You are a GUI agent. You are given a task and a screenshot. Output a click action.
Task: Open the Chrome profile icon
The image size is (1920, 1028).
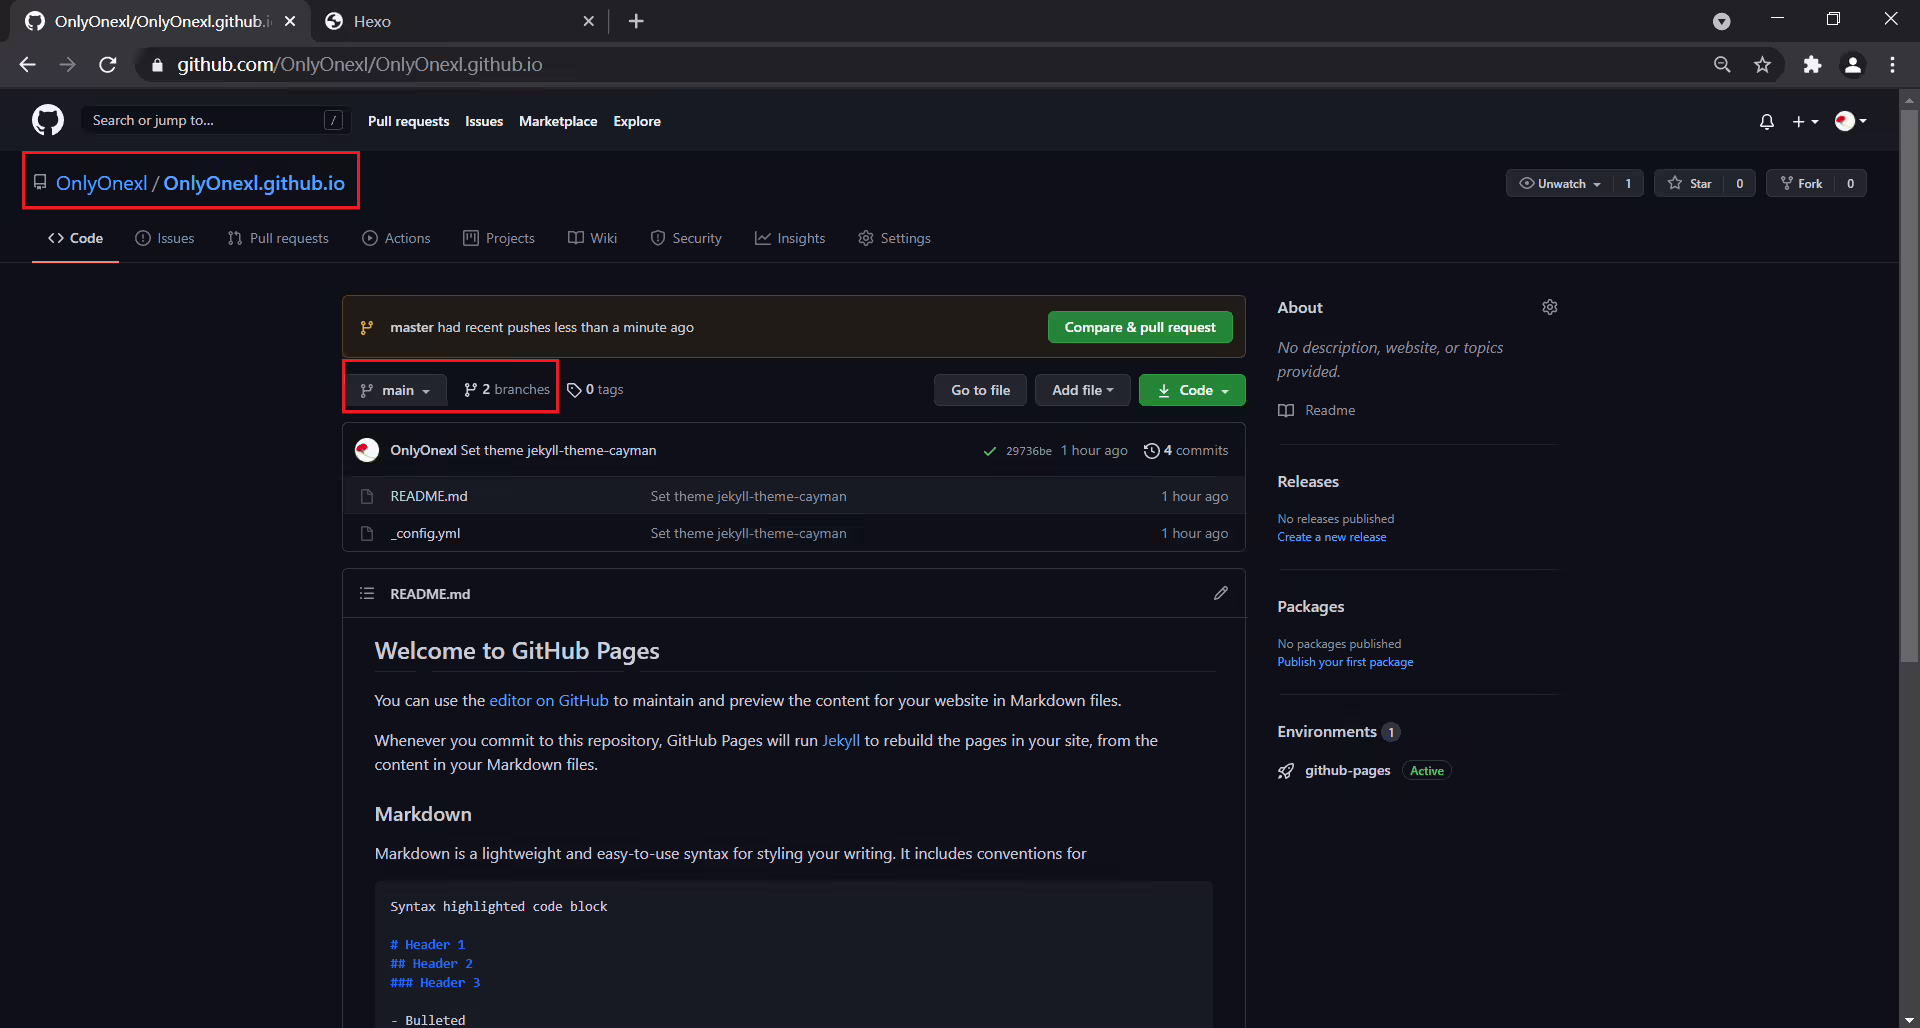pyautogui.click(x=1853, y=64)
